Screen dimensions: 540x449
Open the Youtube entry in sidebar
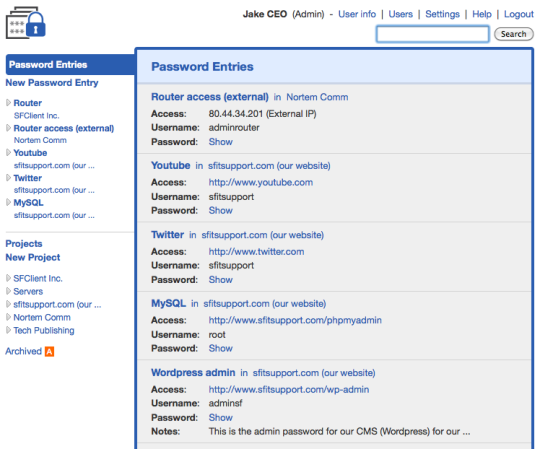tap(30, 153)
